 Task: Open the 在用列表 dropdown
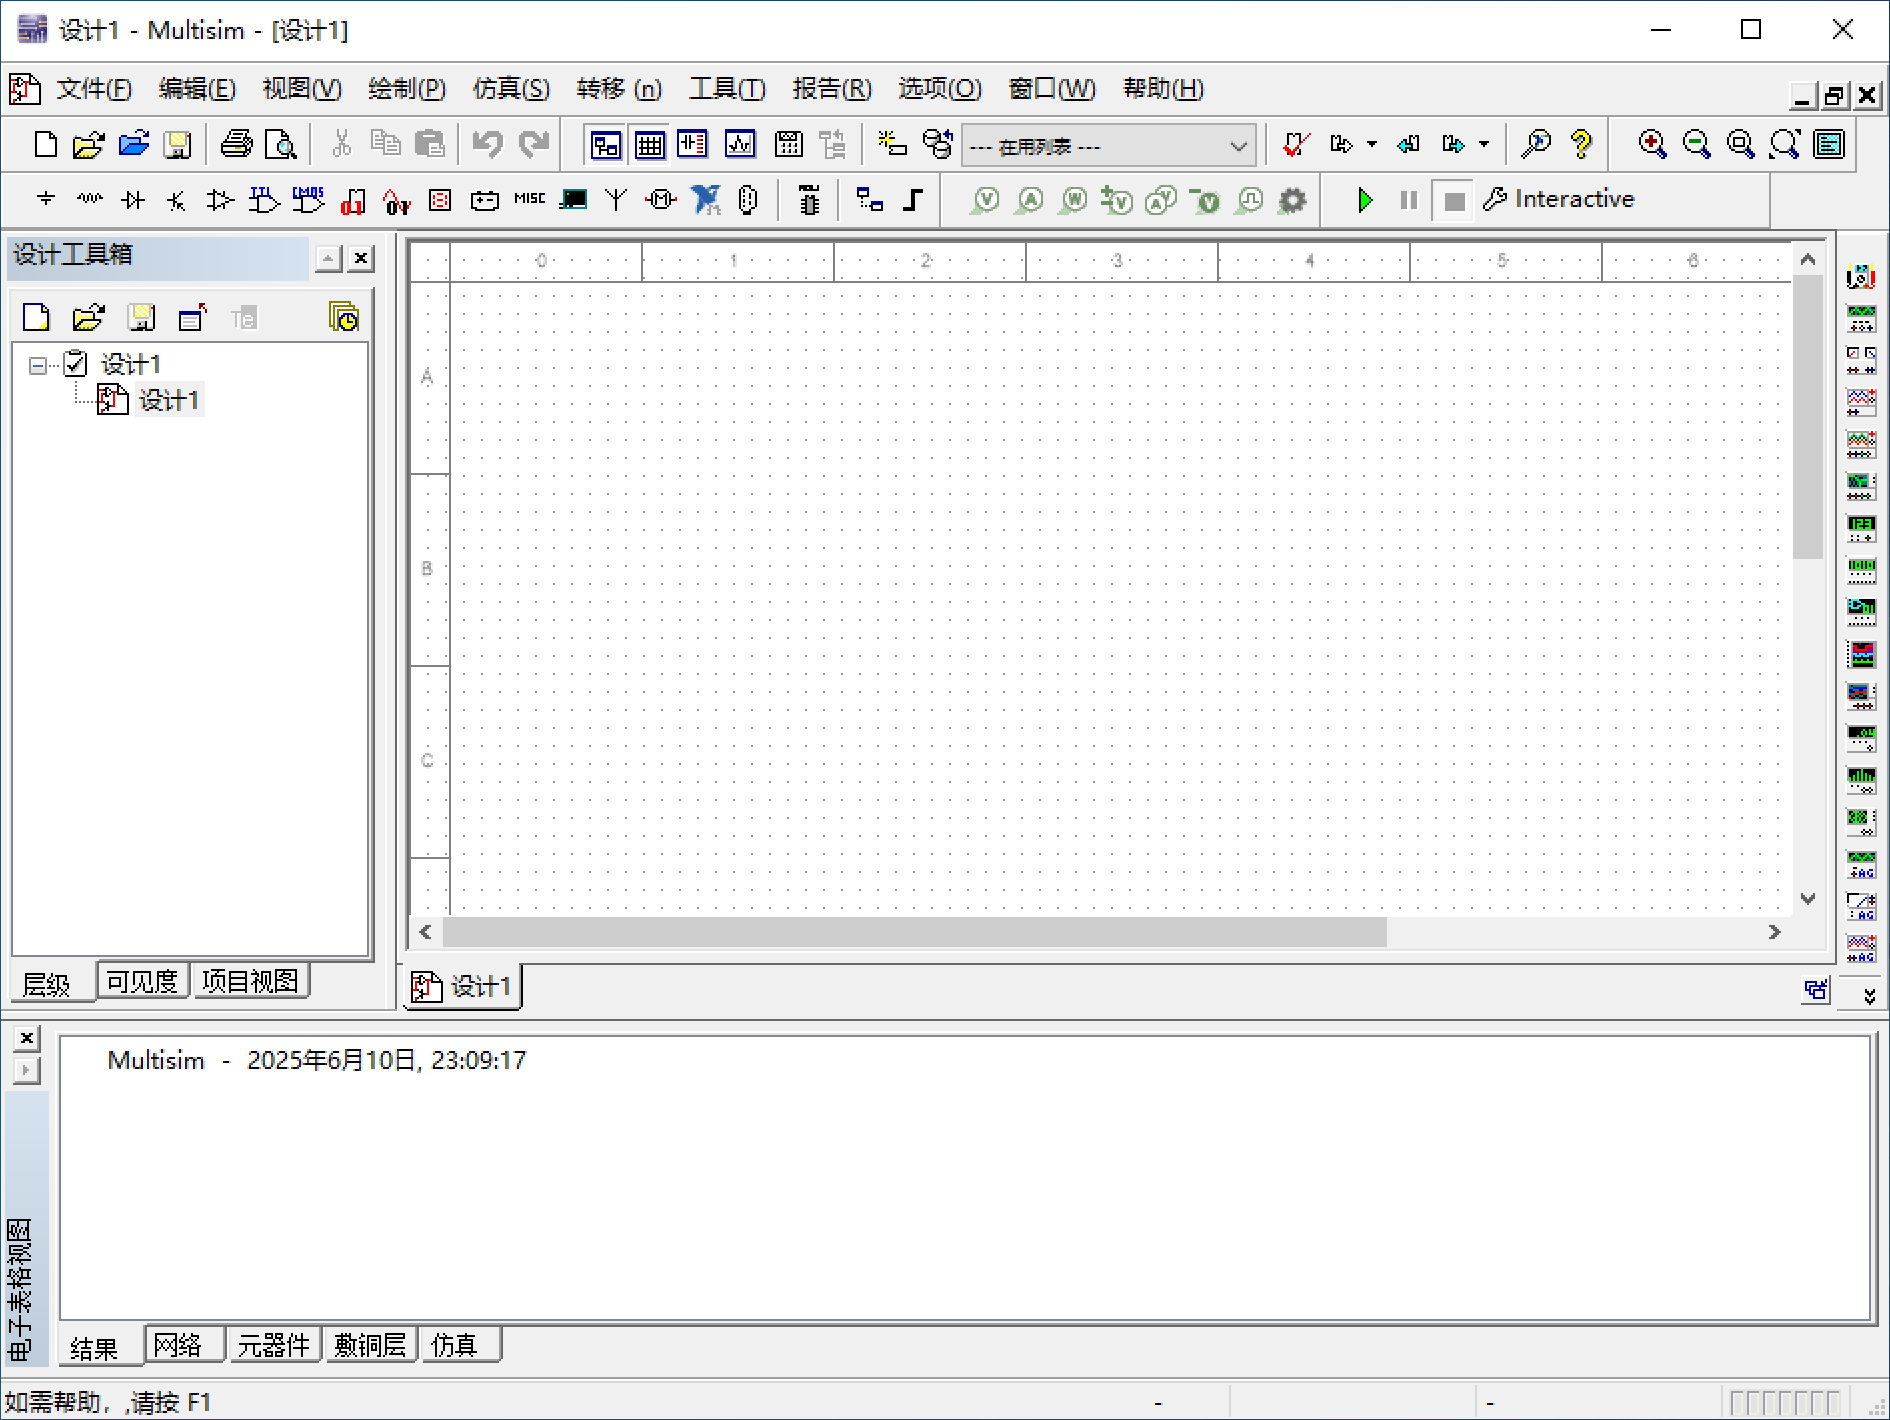(x=1240, y=145)
